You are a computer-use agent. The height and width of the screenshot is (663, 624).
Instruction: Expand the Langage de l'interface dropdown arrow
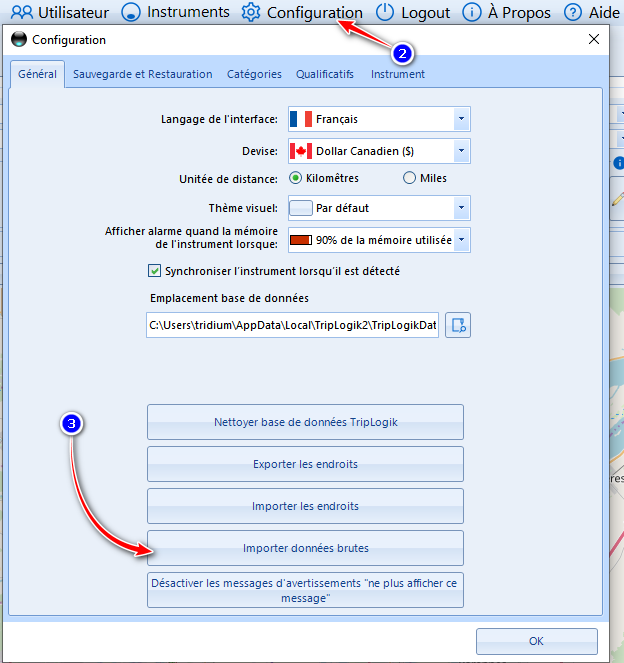pos(461,119)
